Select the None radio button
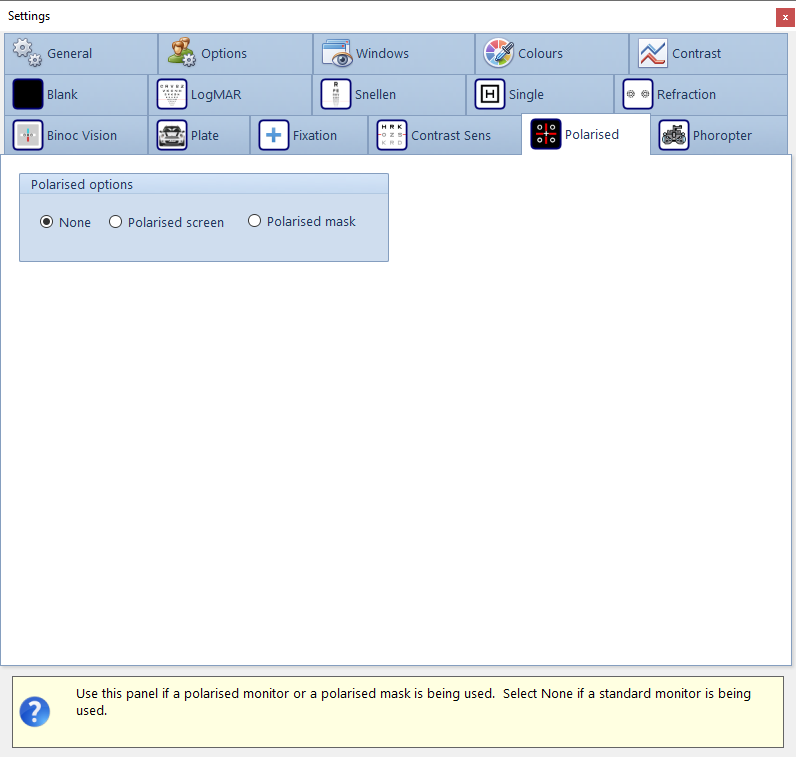Viewport: 796px width, 757px height. coord(46,222)
